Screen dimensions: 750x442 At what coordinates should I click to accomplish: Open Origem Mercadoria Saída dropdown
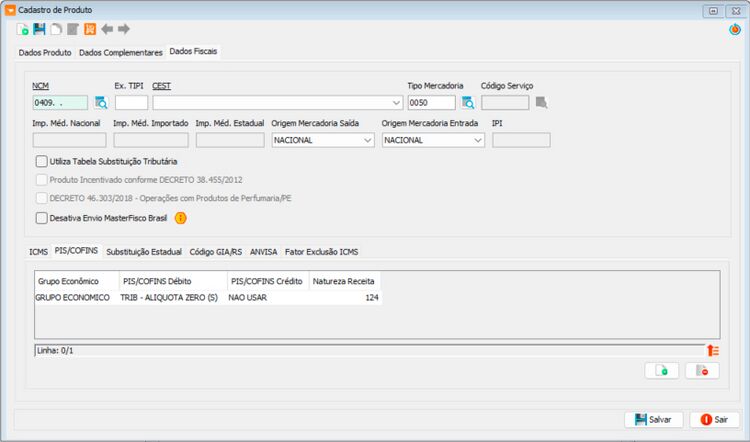tap(367, 140)
